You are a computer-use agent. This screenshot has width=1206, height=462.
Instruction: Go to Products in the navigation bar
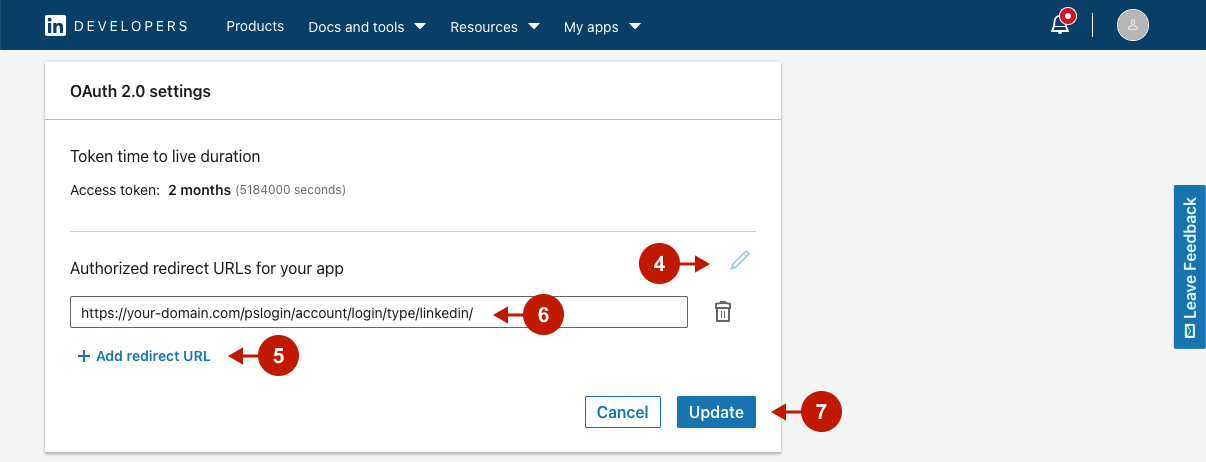(x=255, y=26)
